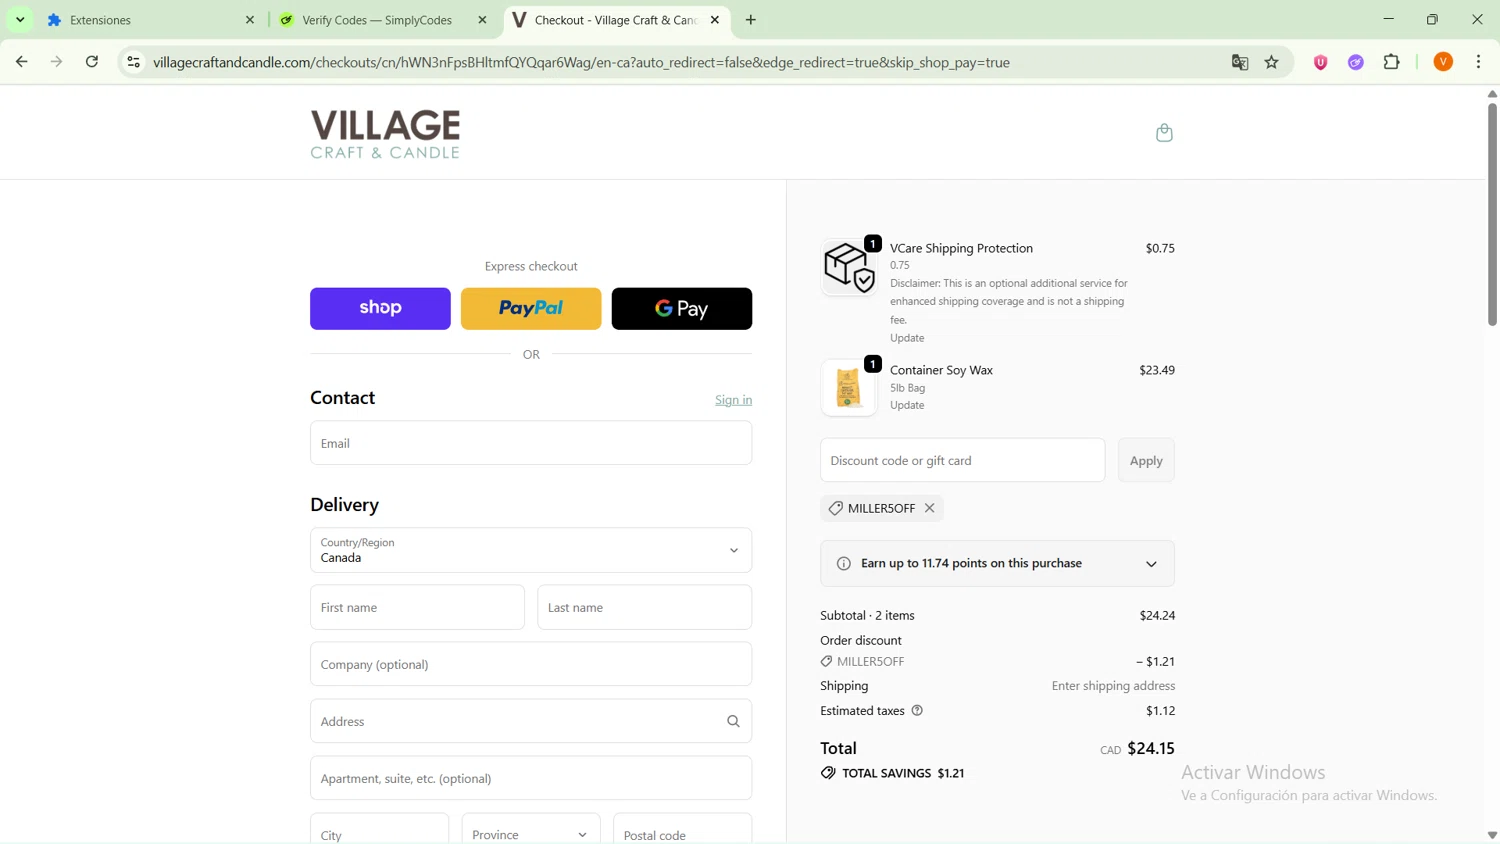The image size is (1500, 844).
Task: Focus the Company (optional) field
Action: click(x=531, y=664)
